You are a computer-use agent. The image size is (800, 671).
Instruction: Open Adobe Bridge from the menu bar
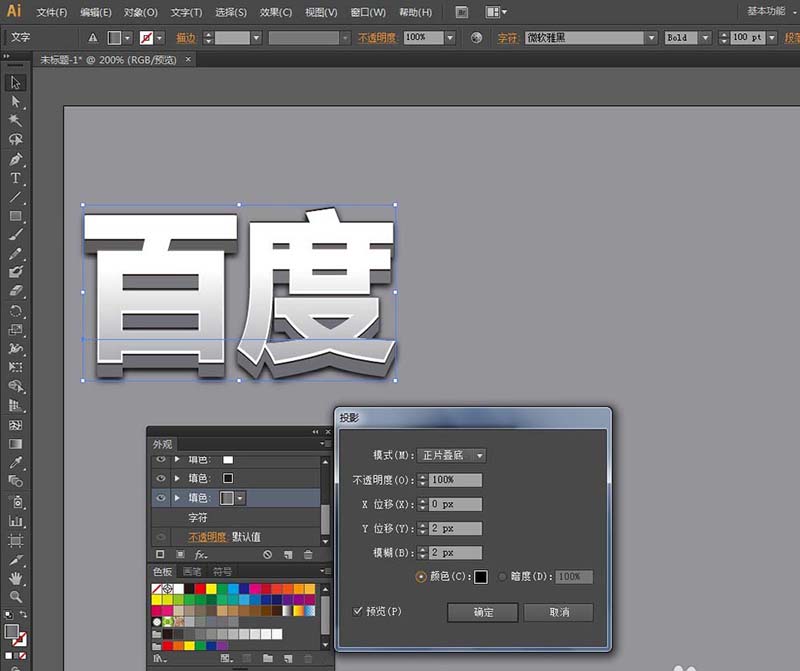coord(461,12)
